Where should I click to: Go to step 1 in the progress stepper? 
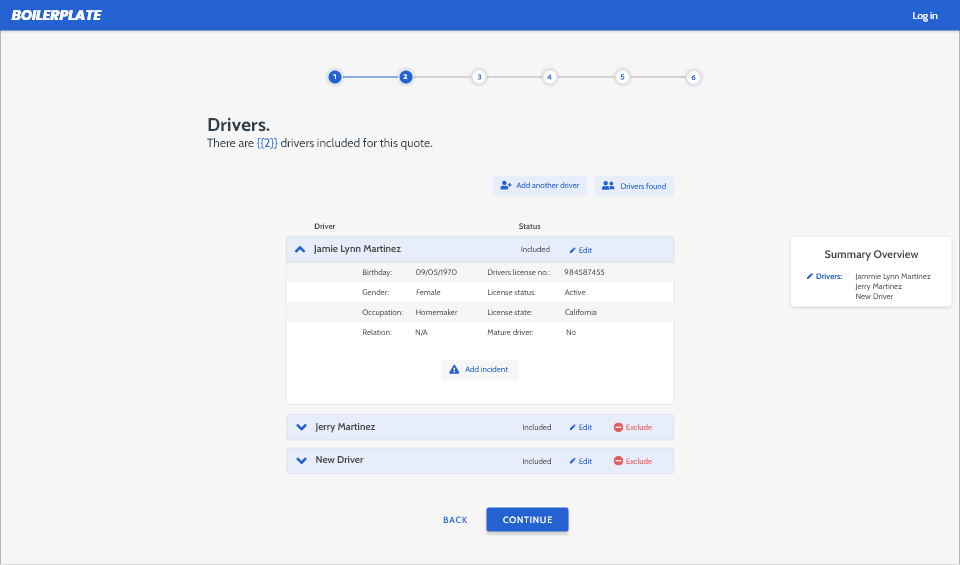click(x=335, y=77)
